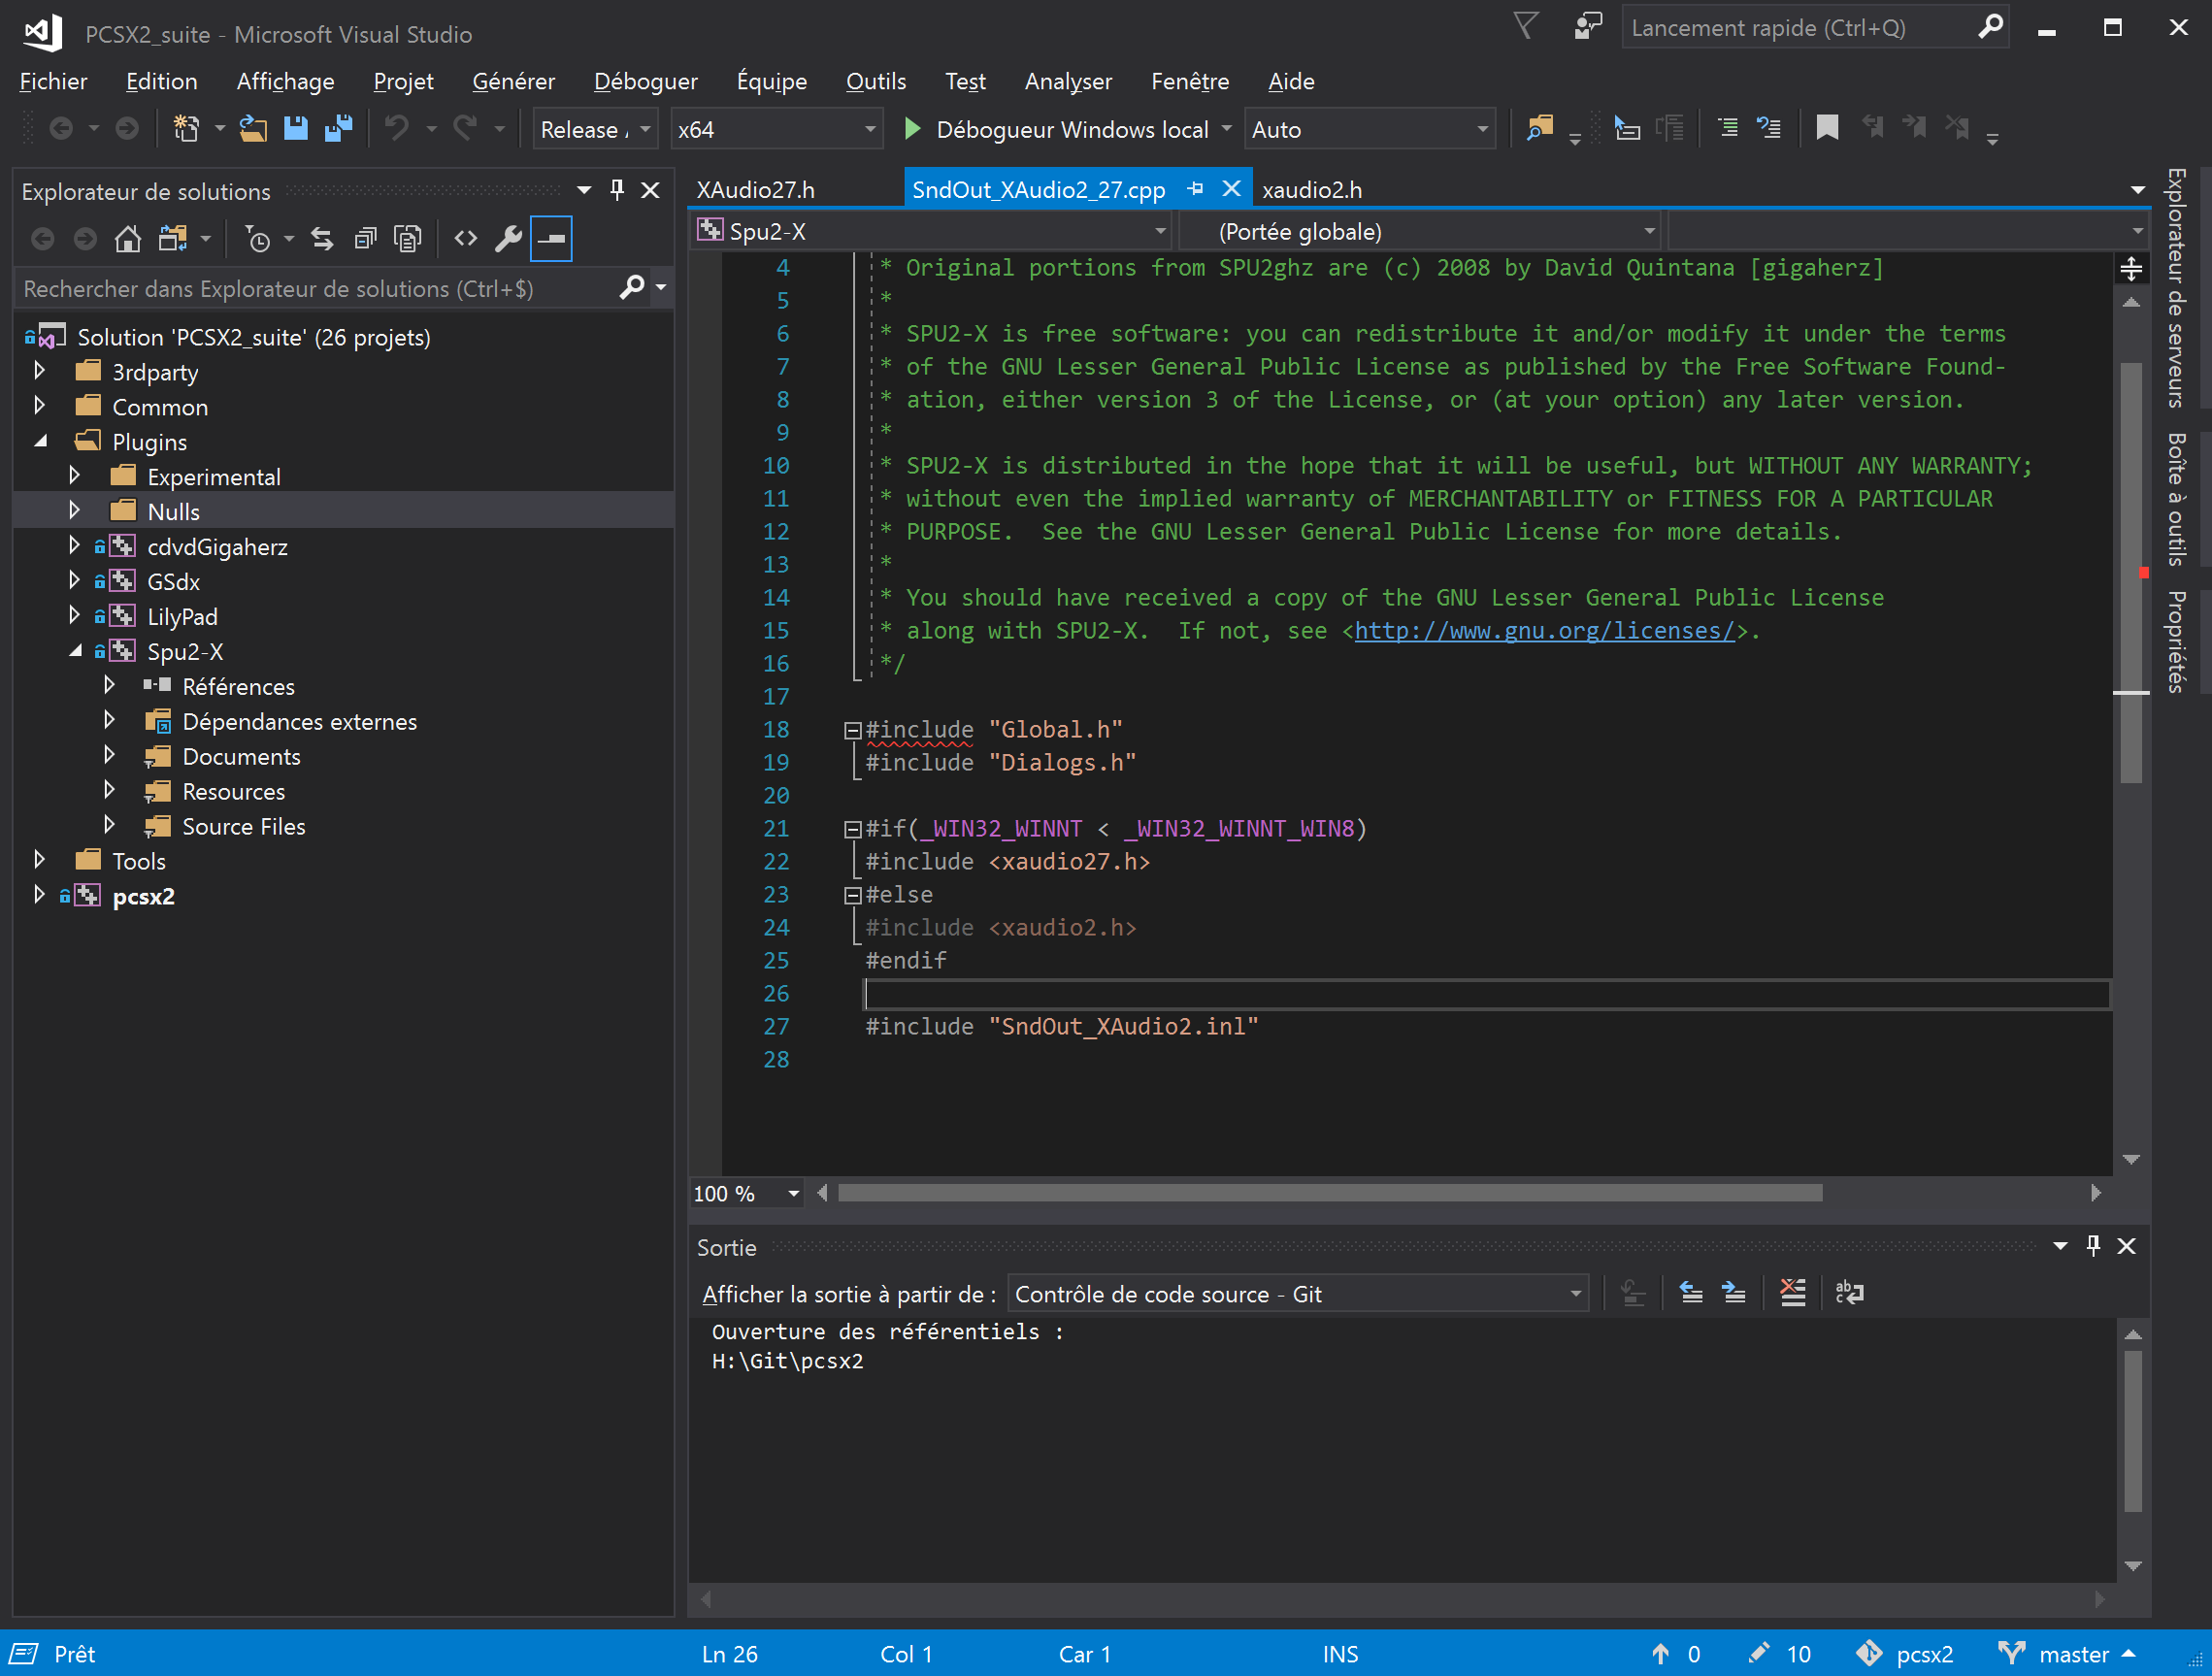This screenshot has width=2212, height=1676.
Task: Click editor vertical scrollbar thumb
Action: pyautogui.click(x=2131, y=573)
